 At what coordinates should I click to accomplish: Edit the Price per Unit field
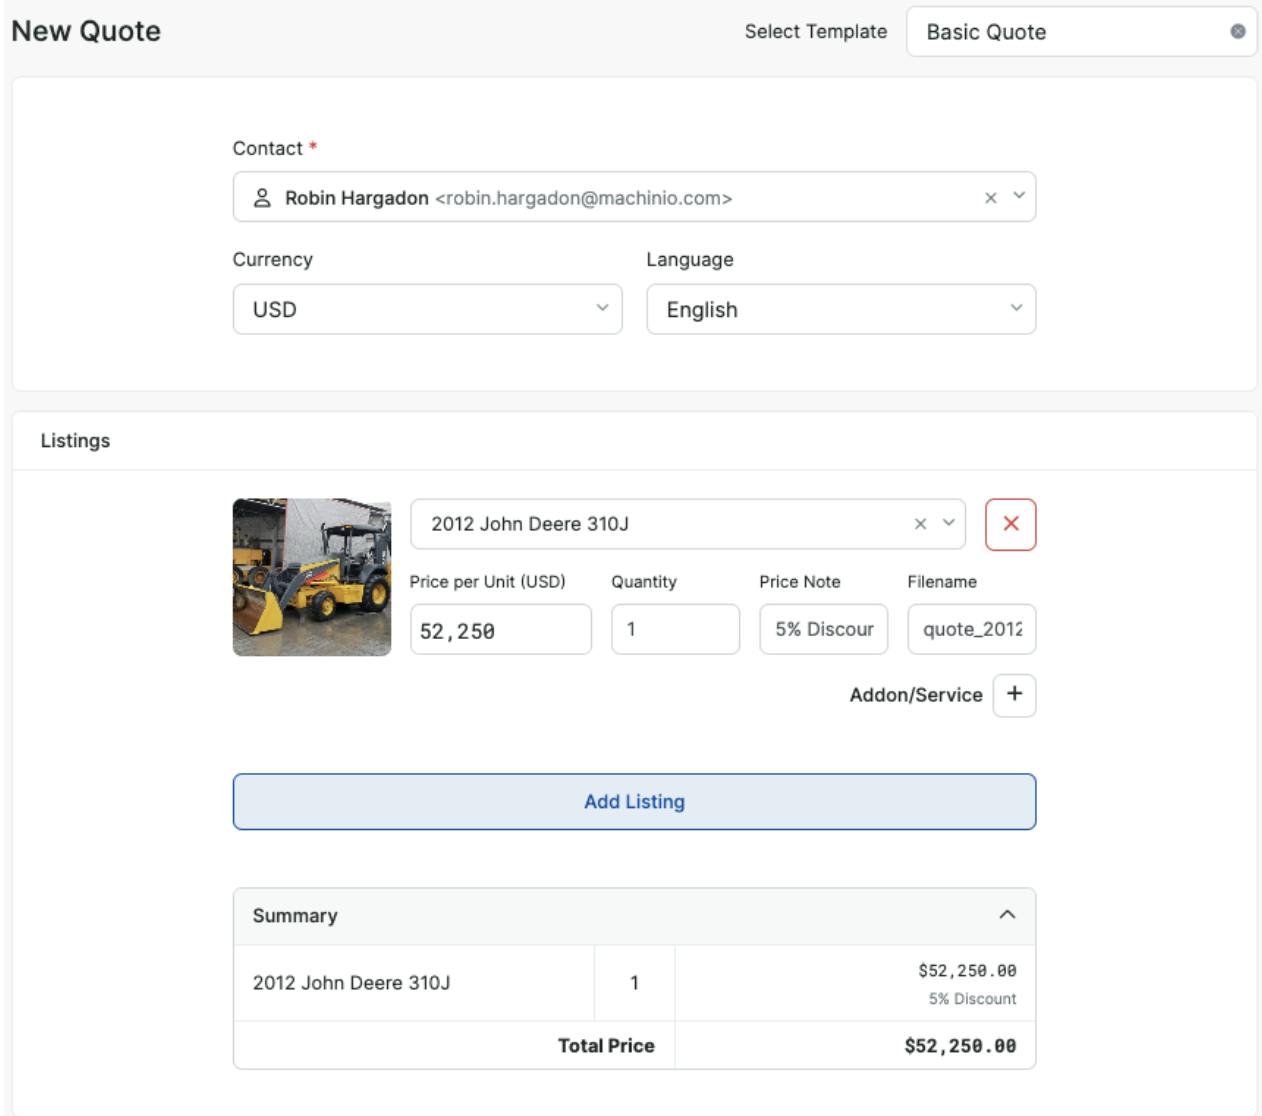500,630
